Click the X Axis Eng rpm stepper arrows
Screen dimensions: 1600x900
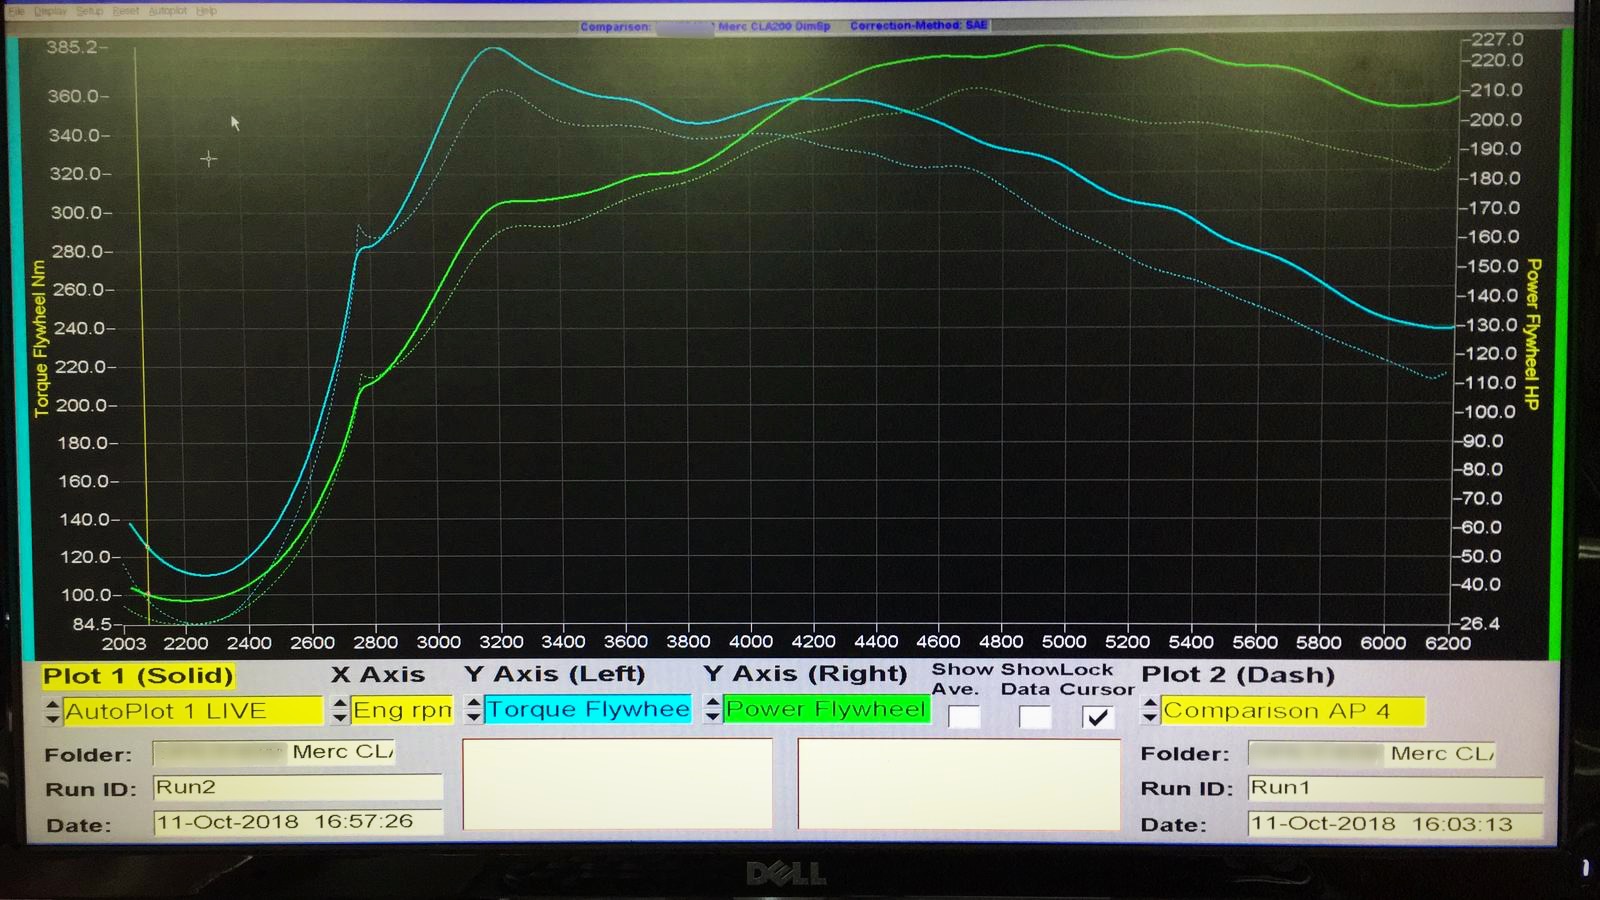pyautogui.click(x=340, y=711)
